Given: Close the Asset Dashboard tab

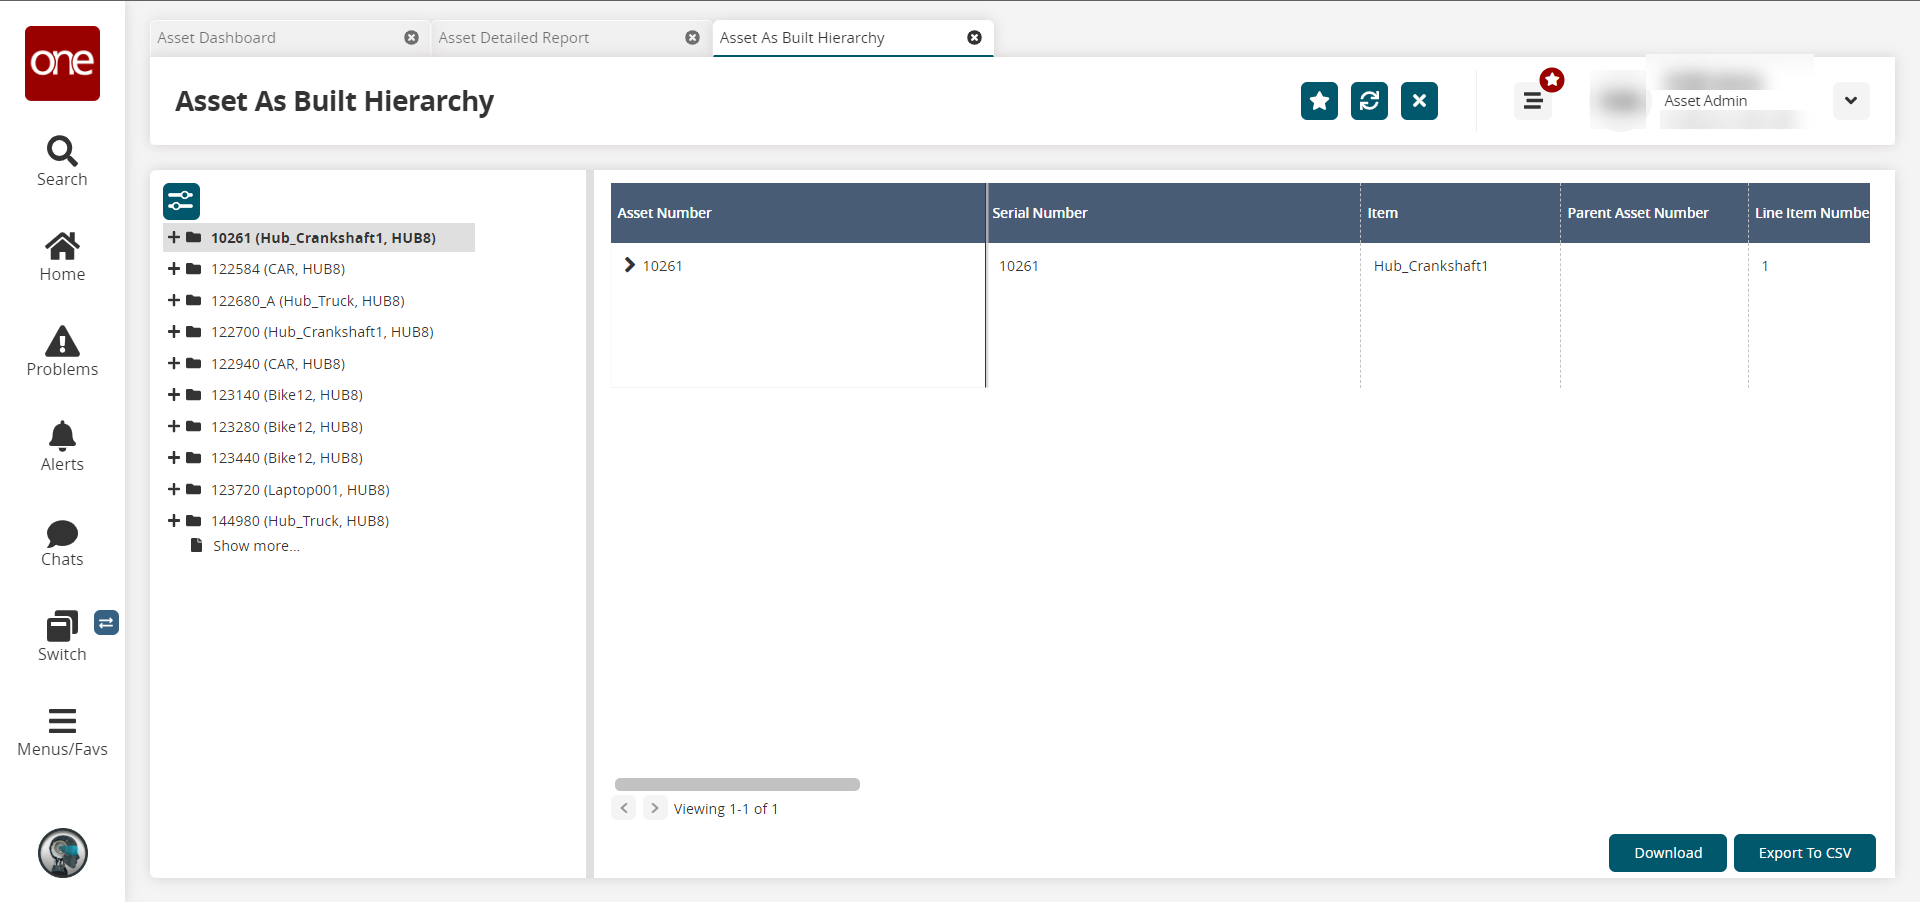Looking at the screenshot, I should 411,38.
